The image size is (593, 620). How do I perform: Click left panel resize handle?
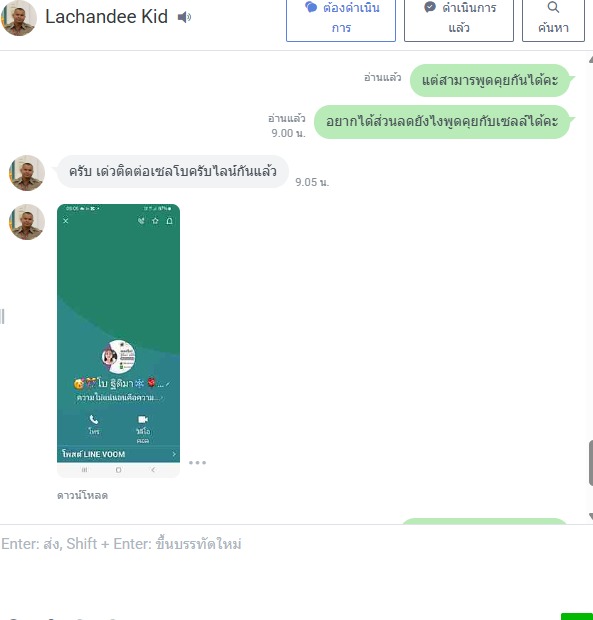coord(2,317)
